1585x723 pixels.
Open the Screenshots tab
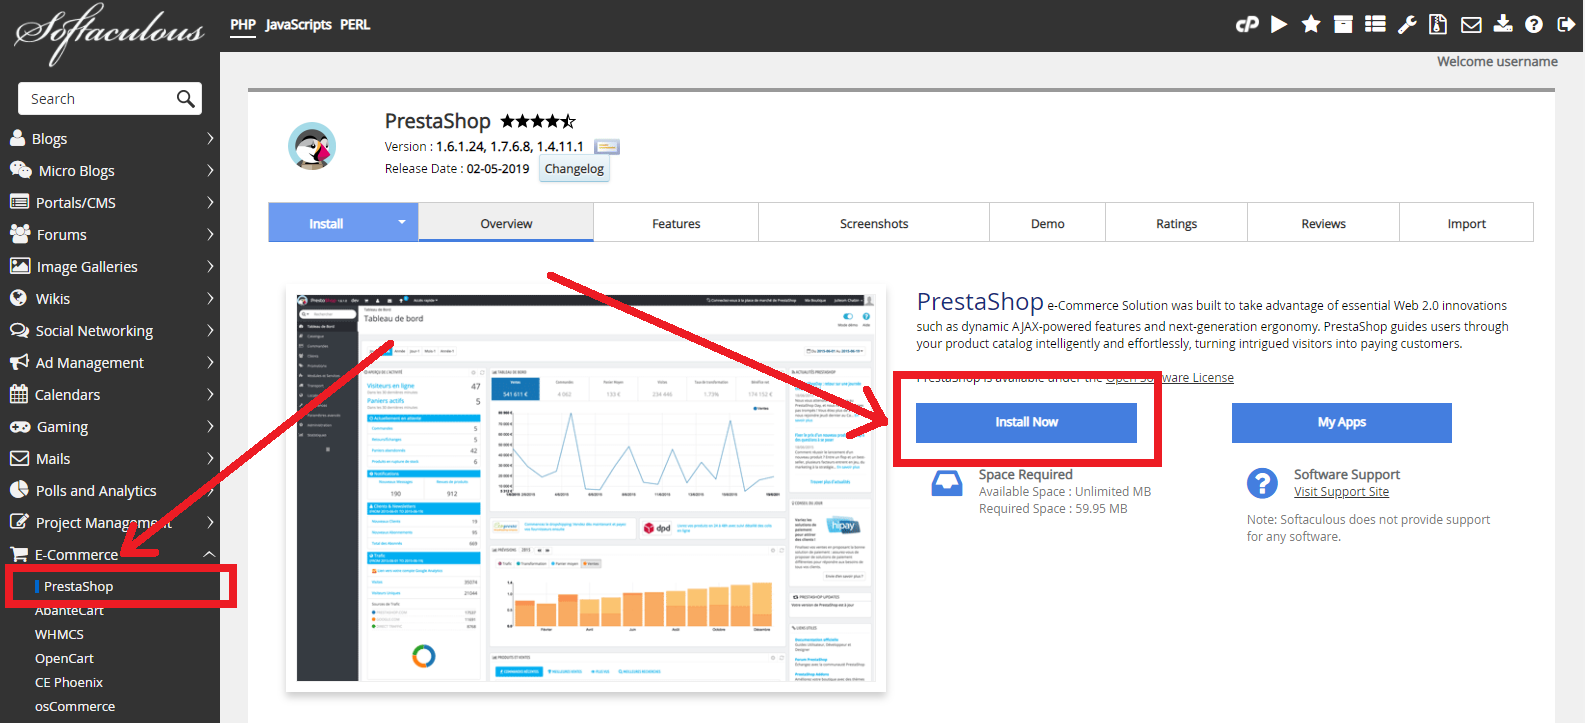point(874,224)
